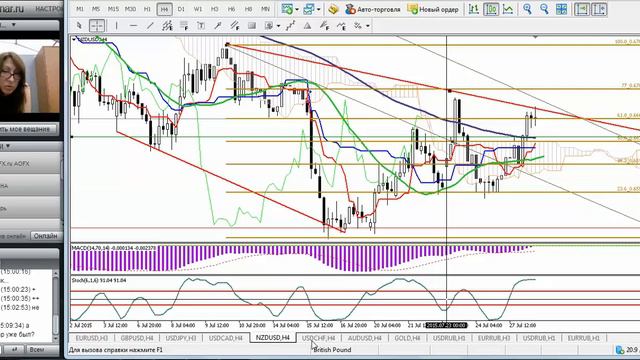The image size is (640, 360).
Task: Select the vertical line tool
Action: click(116, 26)
